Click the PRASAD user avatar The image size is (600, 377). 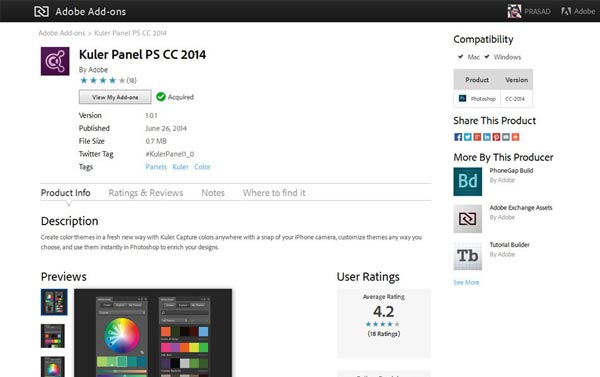(514, 11)
